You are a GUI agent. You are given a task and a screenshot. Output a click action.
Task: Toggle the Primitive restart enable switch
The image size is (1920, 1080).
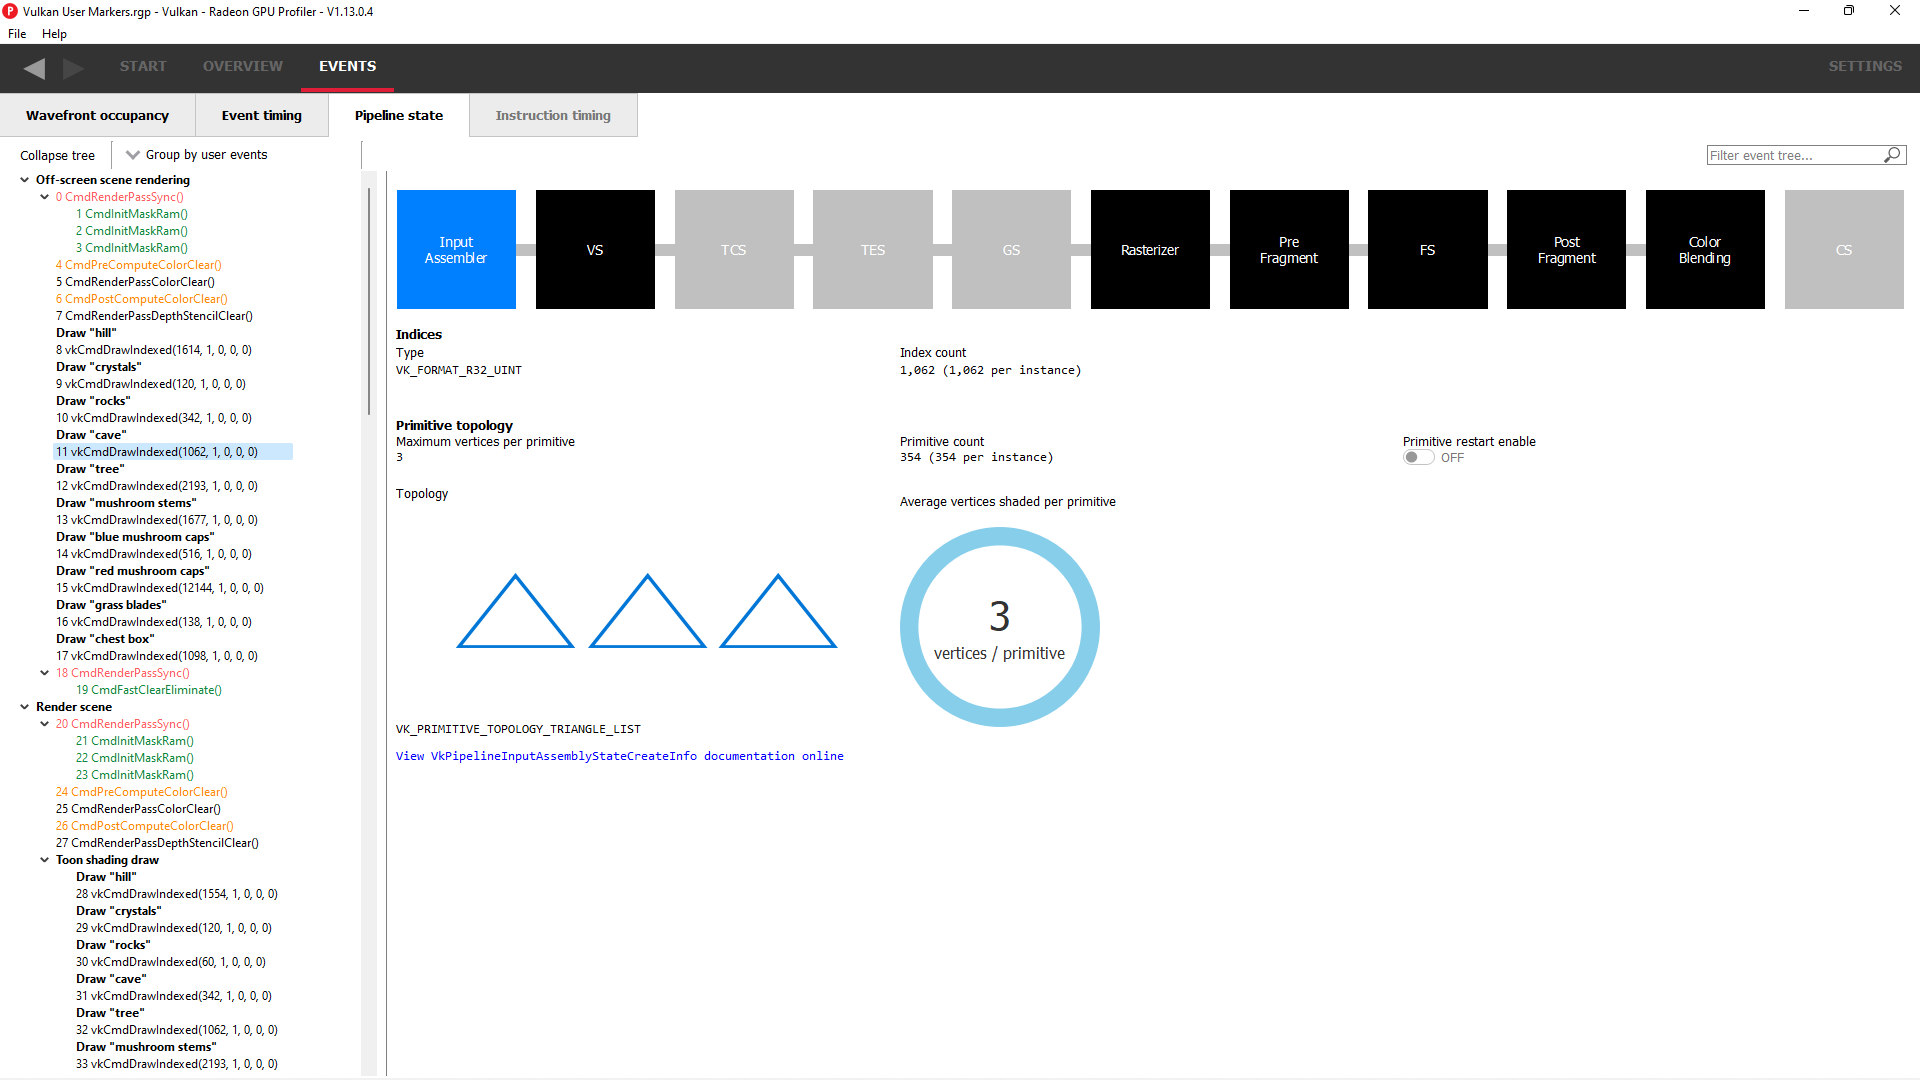point(1417,458)
